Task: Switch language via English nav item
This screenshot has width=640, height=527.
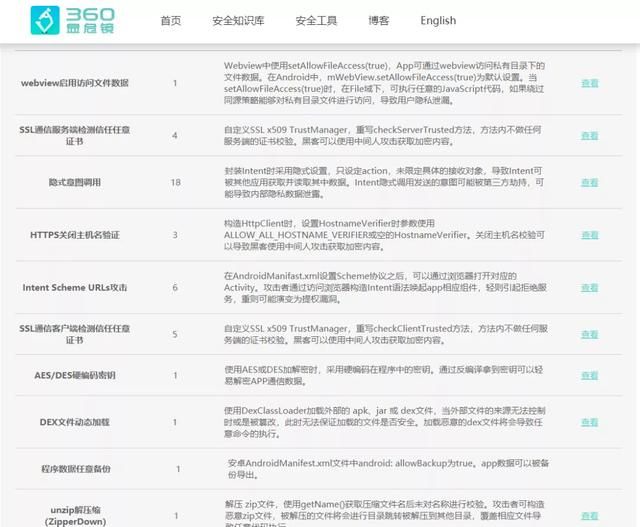Action: [438, 20]
